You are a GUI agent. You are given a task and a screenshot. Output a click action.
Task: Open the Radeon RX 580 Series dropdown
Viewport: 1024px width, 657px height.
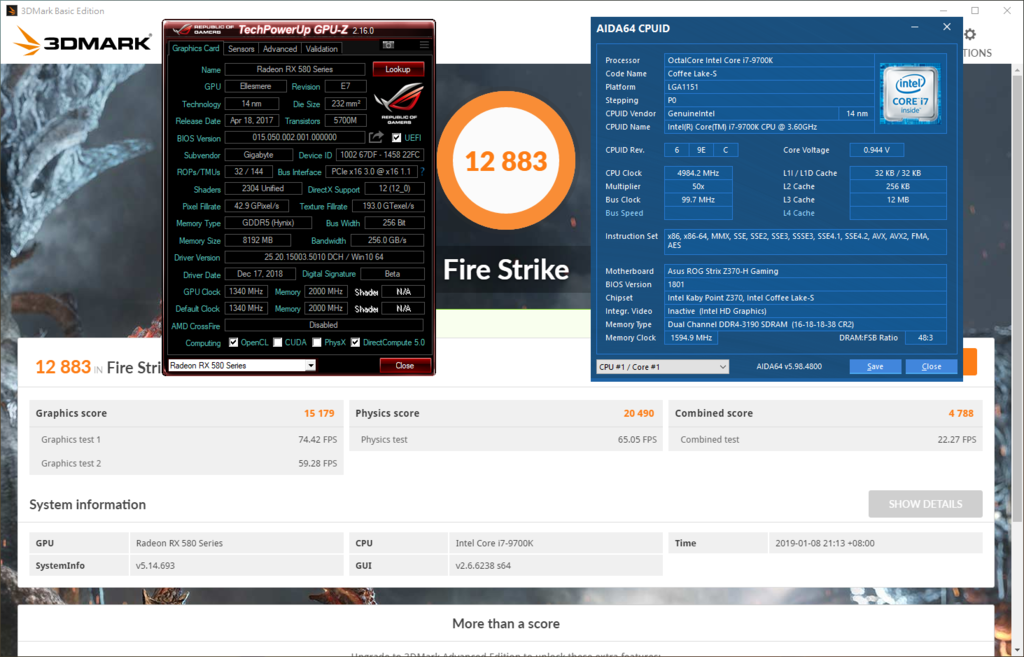coord(242,365)
